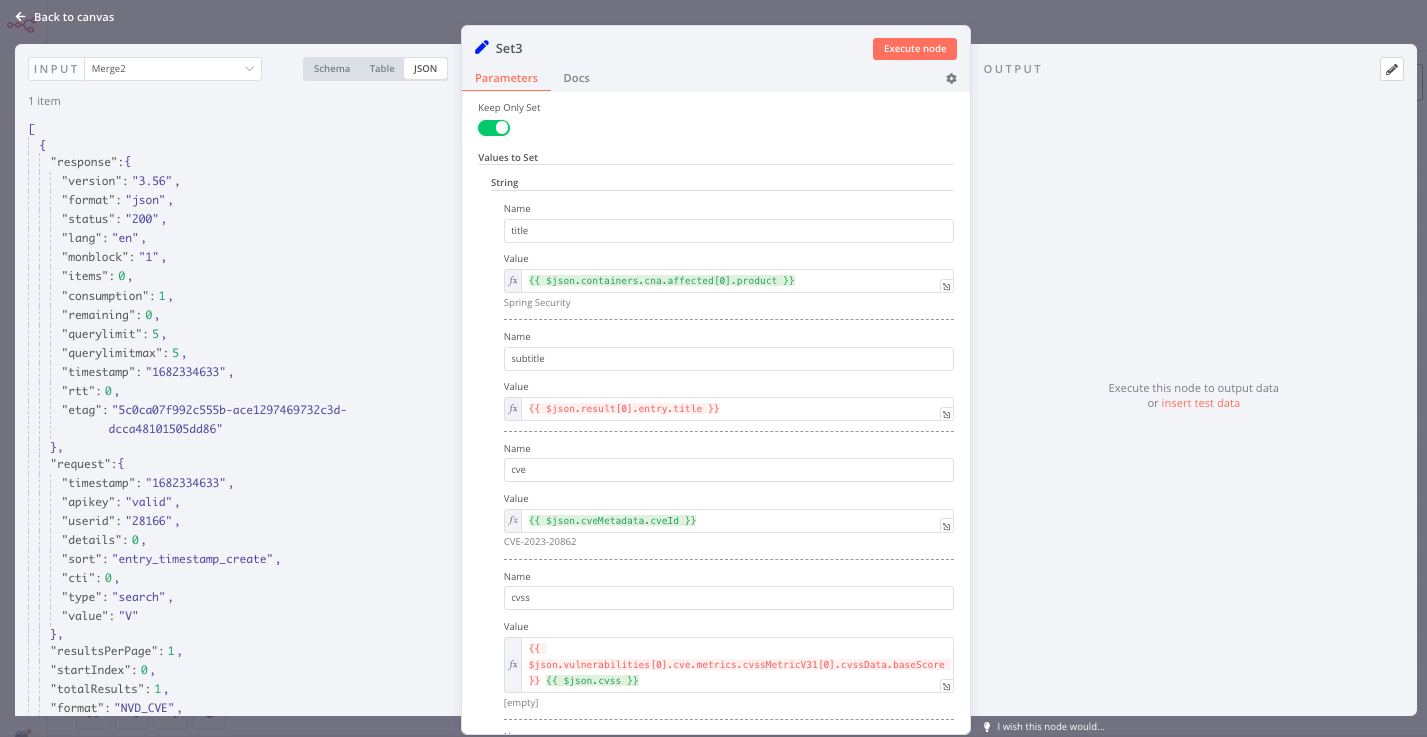Viewport: 1427px width, 737px height.
Task: Open node settings gear
Action: coord(951,78)
